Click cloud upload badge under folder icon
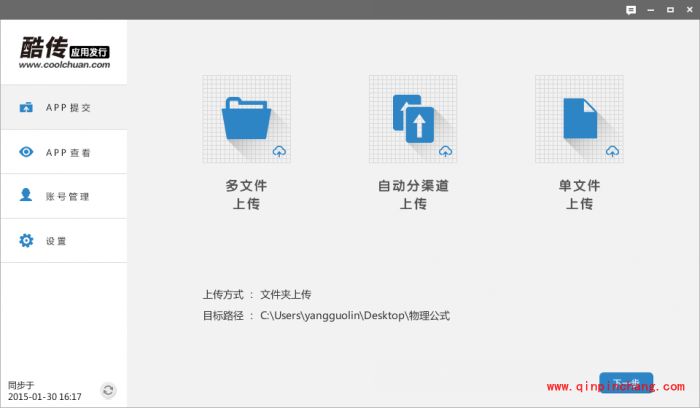This screenshot has height=408, width=700. tap(280, 151)
